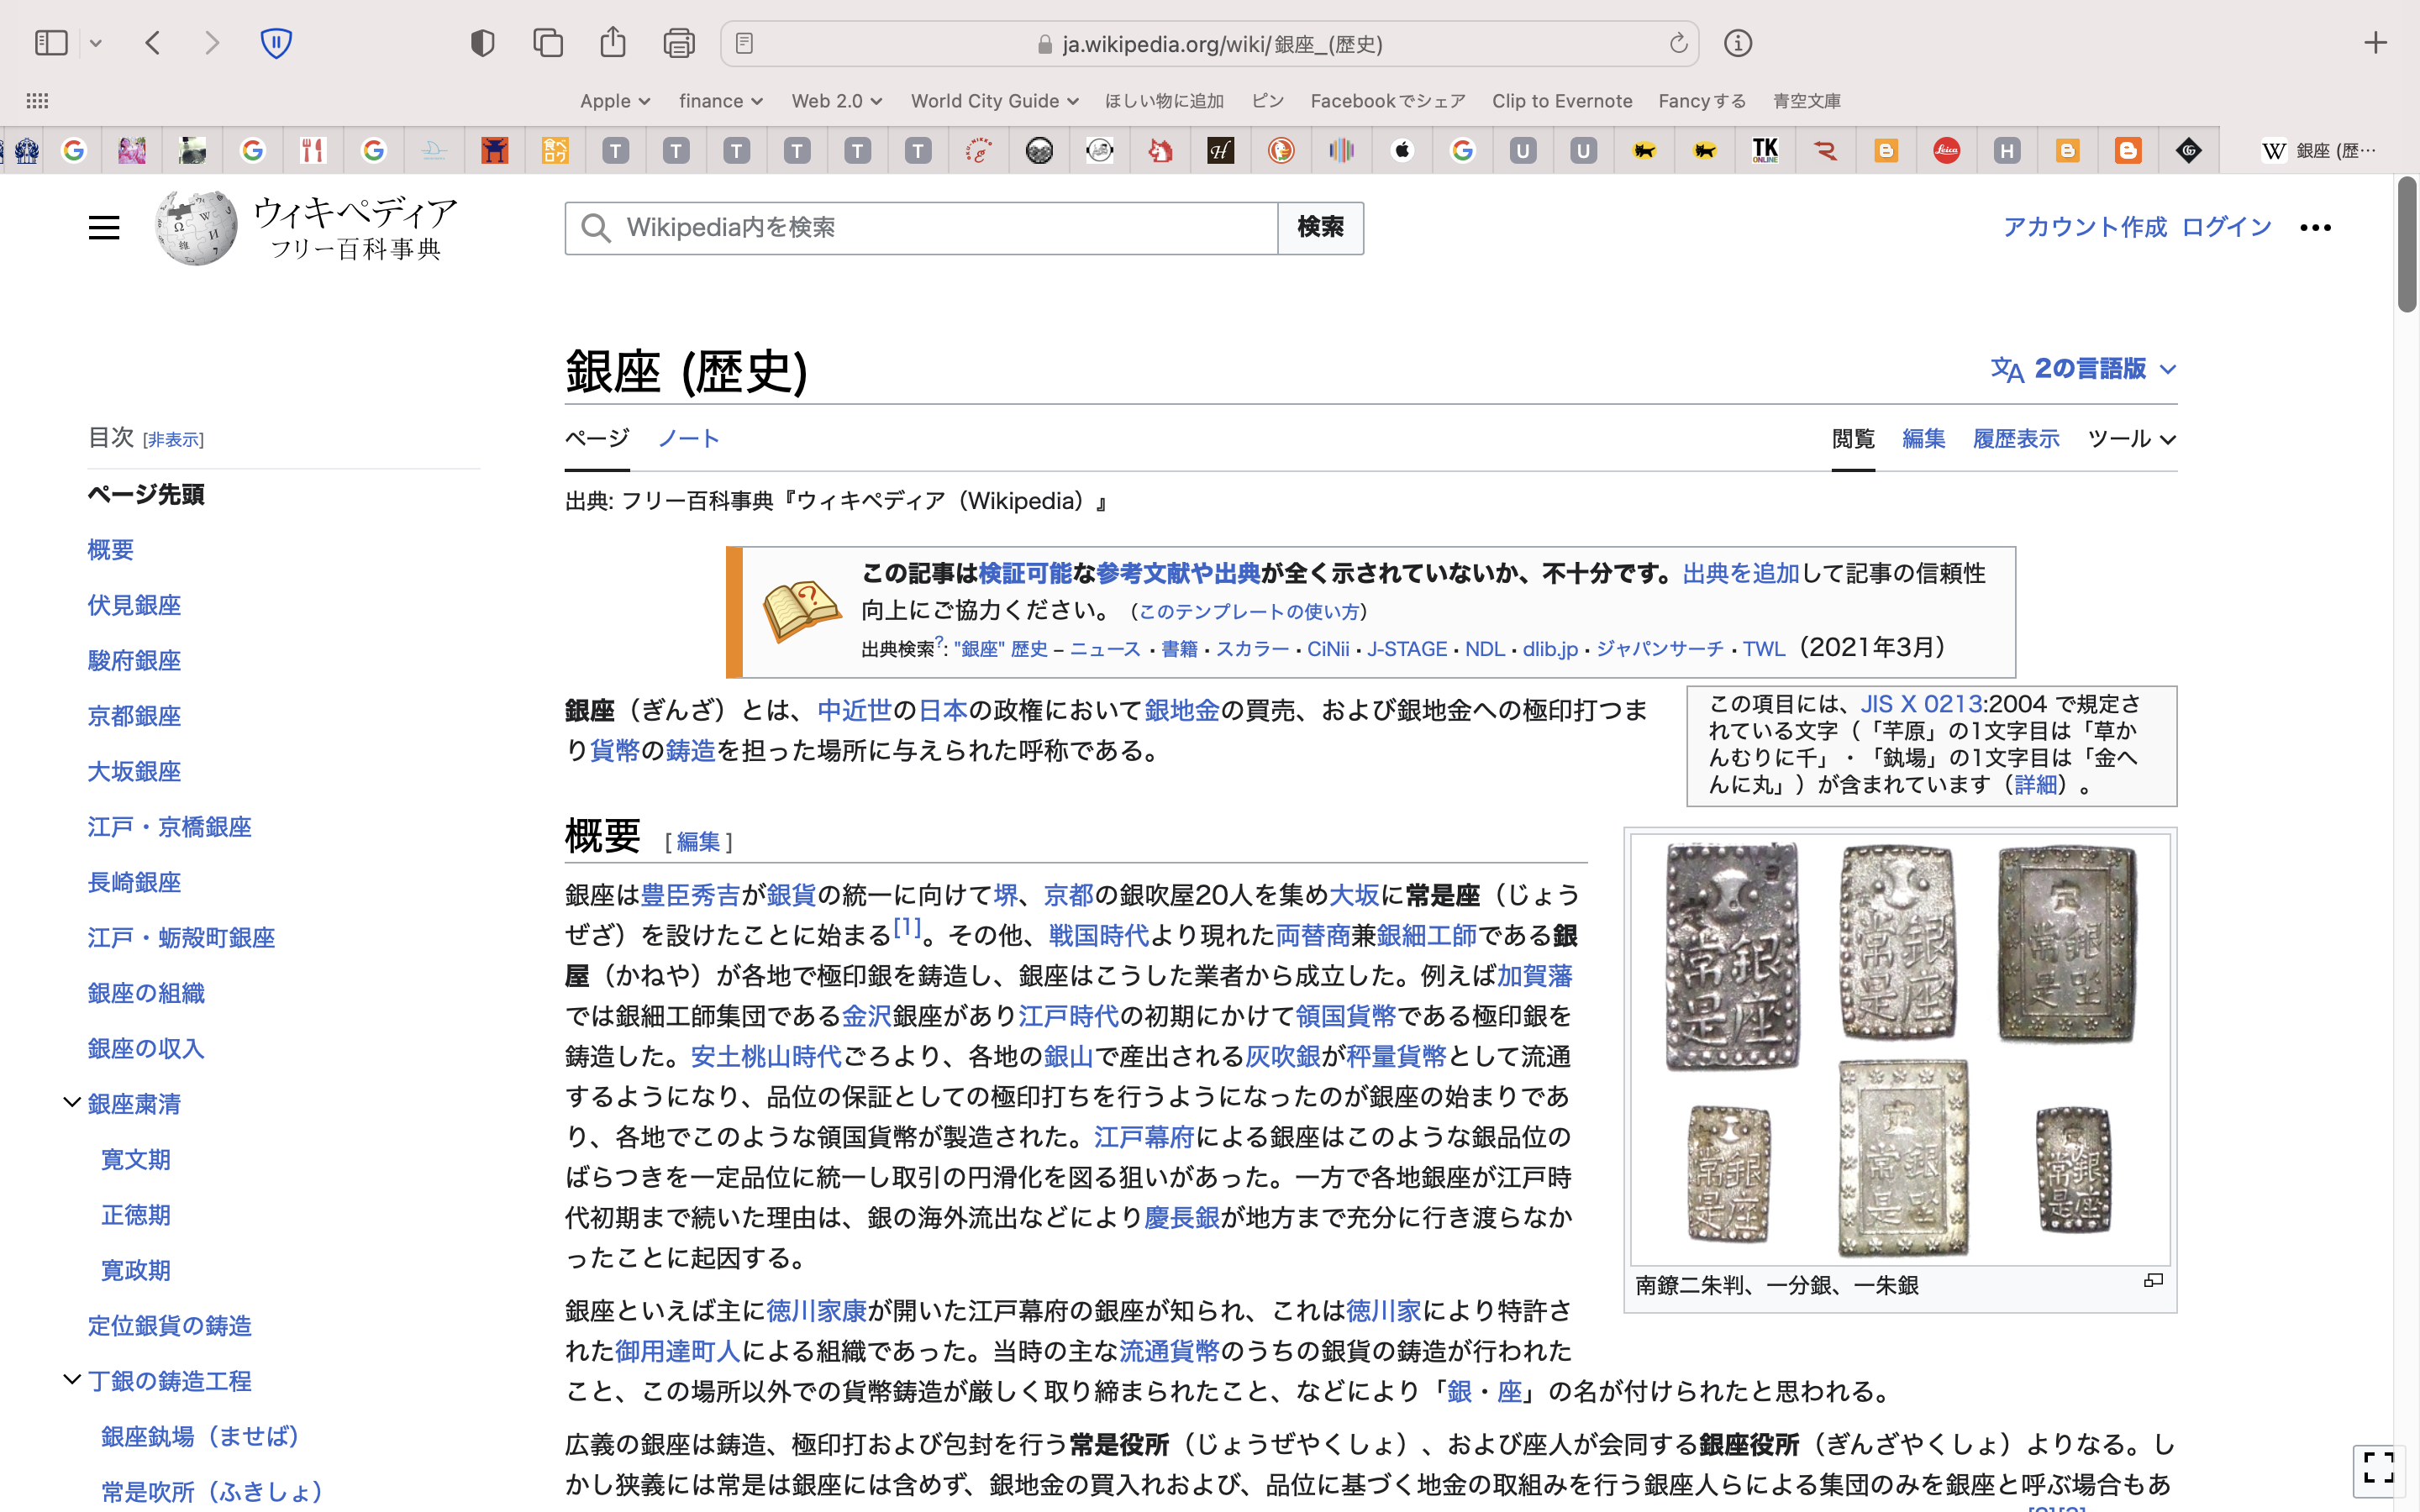Screen dimensions: 2420x1512
Task: Click the Safari sidebar toggle icon
Action: tap(51, 43)
